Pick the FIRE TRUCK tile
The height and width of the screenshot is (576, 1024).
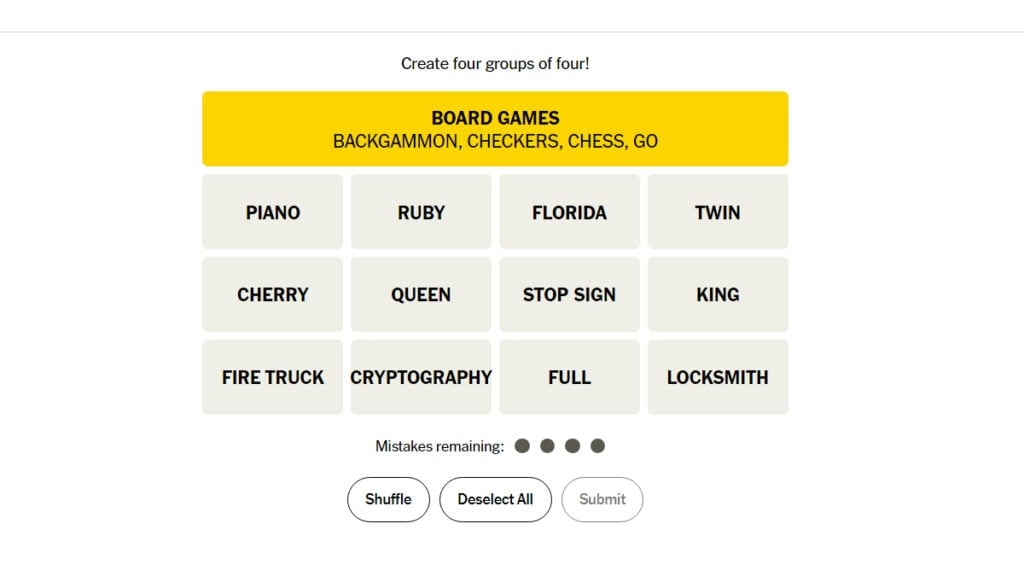pyautogui.click(x=272, y=377)
